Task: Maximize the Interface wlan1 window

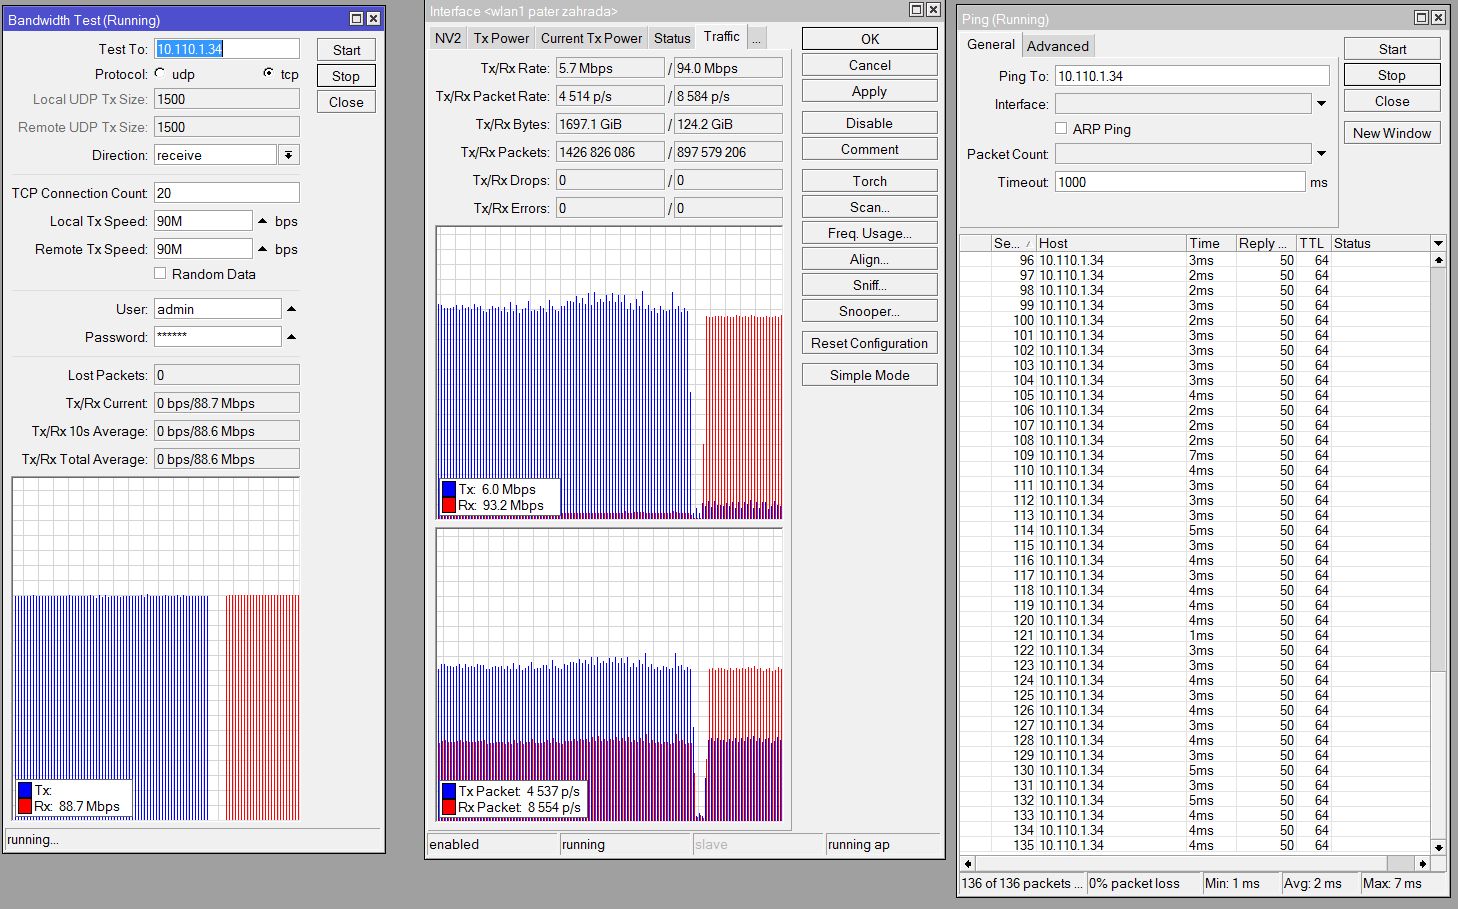Action: point(916,9)
